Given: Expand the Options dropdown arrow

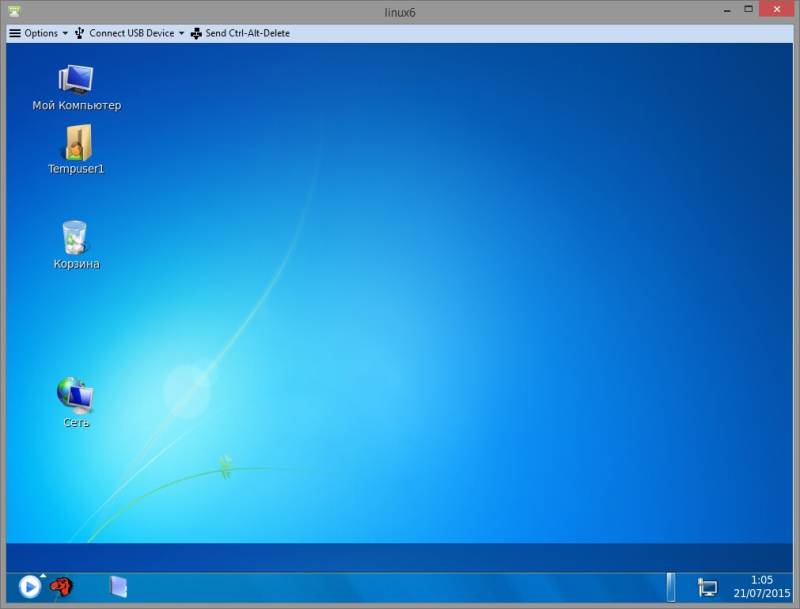Looking at the screenshot, I should click(x=65, y=34).
